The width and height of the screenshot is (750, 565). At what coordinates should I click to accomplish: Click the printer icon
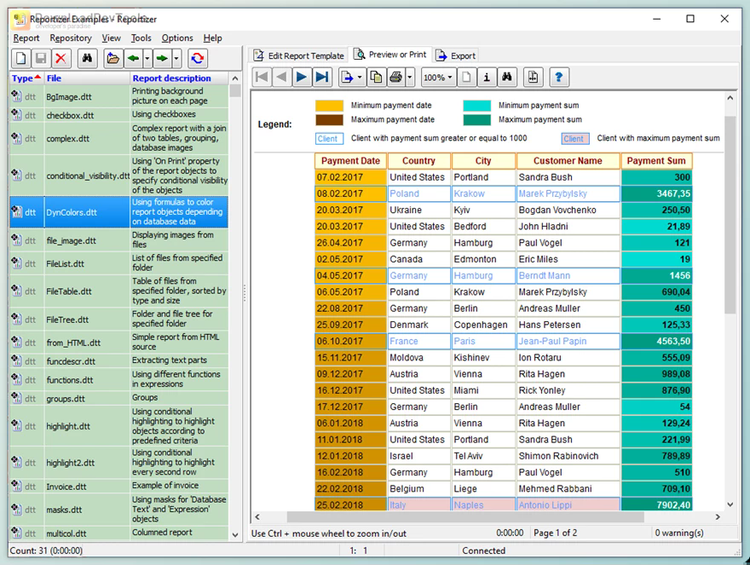point(396,77)
